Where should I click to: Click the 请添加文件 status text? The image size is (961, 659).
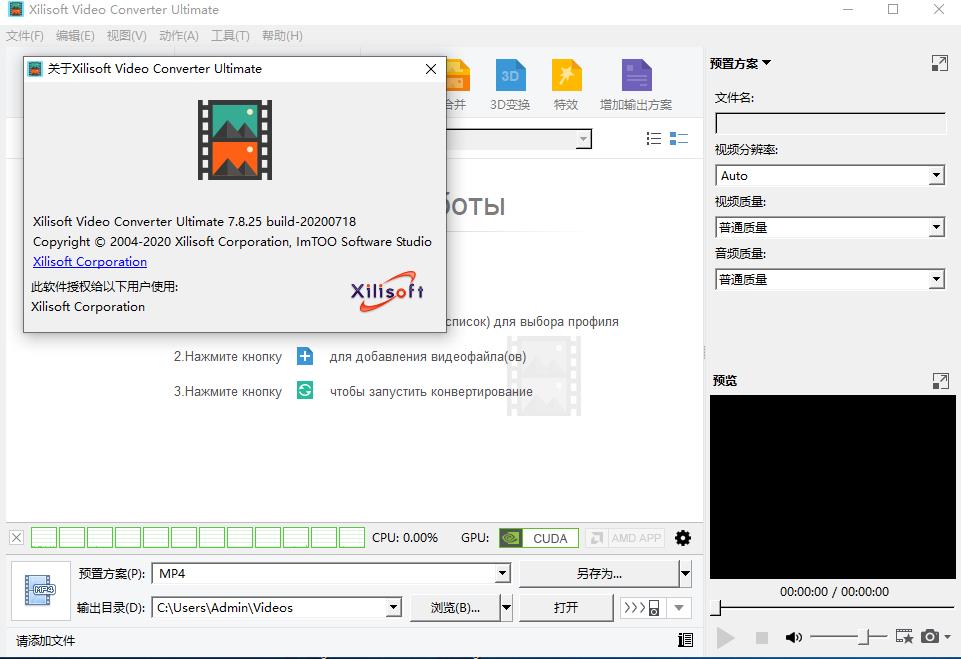(45, 641)
